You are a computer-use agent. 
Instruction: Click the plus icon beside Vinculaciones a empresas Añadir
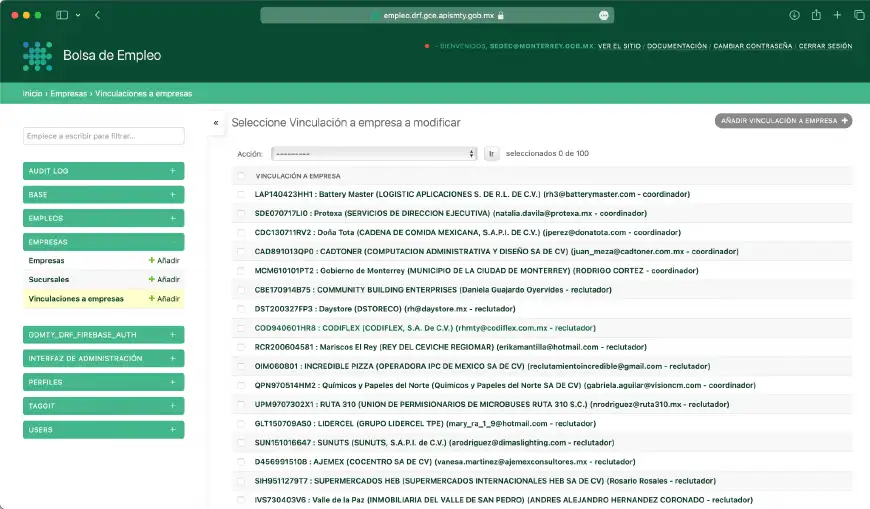151,299
